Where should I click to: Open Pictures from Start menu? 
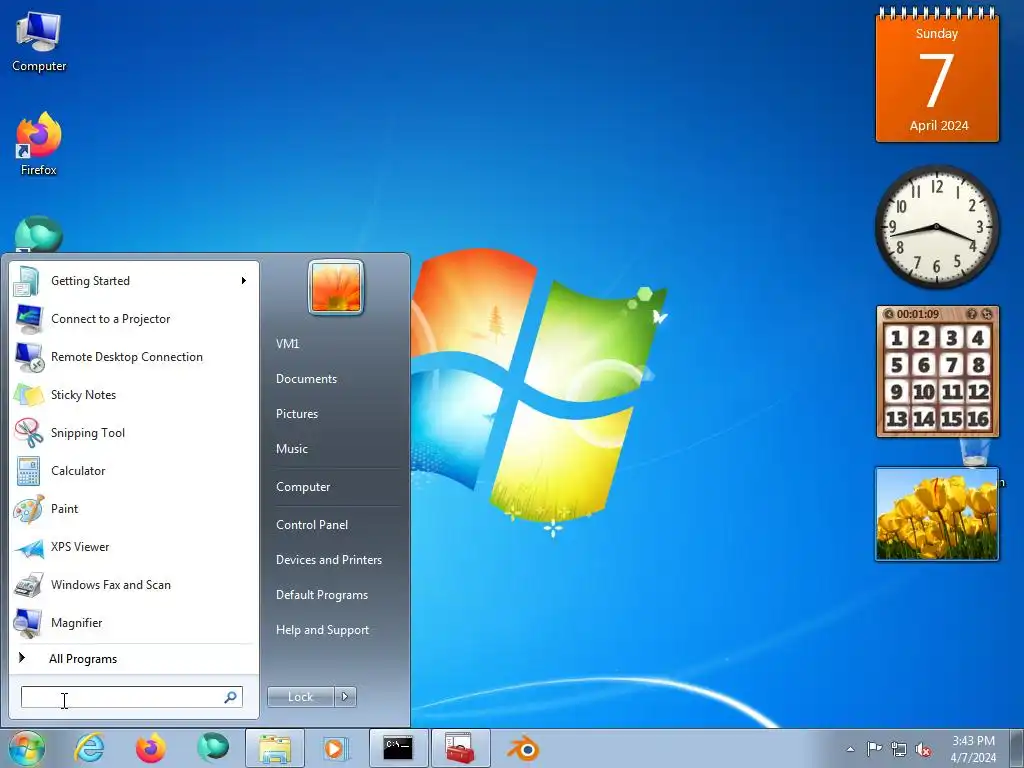tap(296, 414)
